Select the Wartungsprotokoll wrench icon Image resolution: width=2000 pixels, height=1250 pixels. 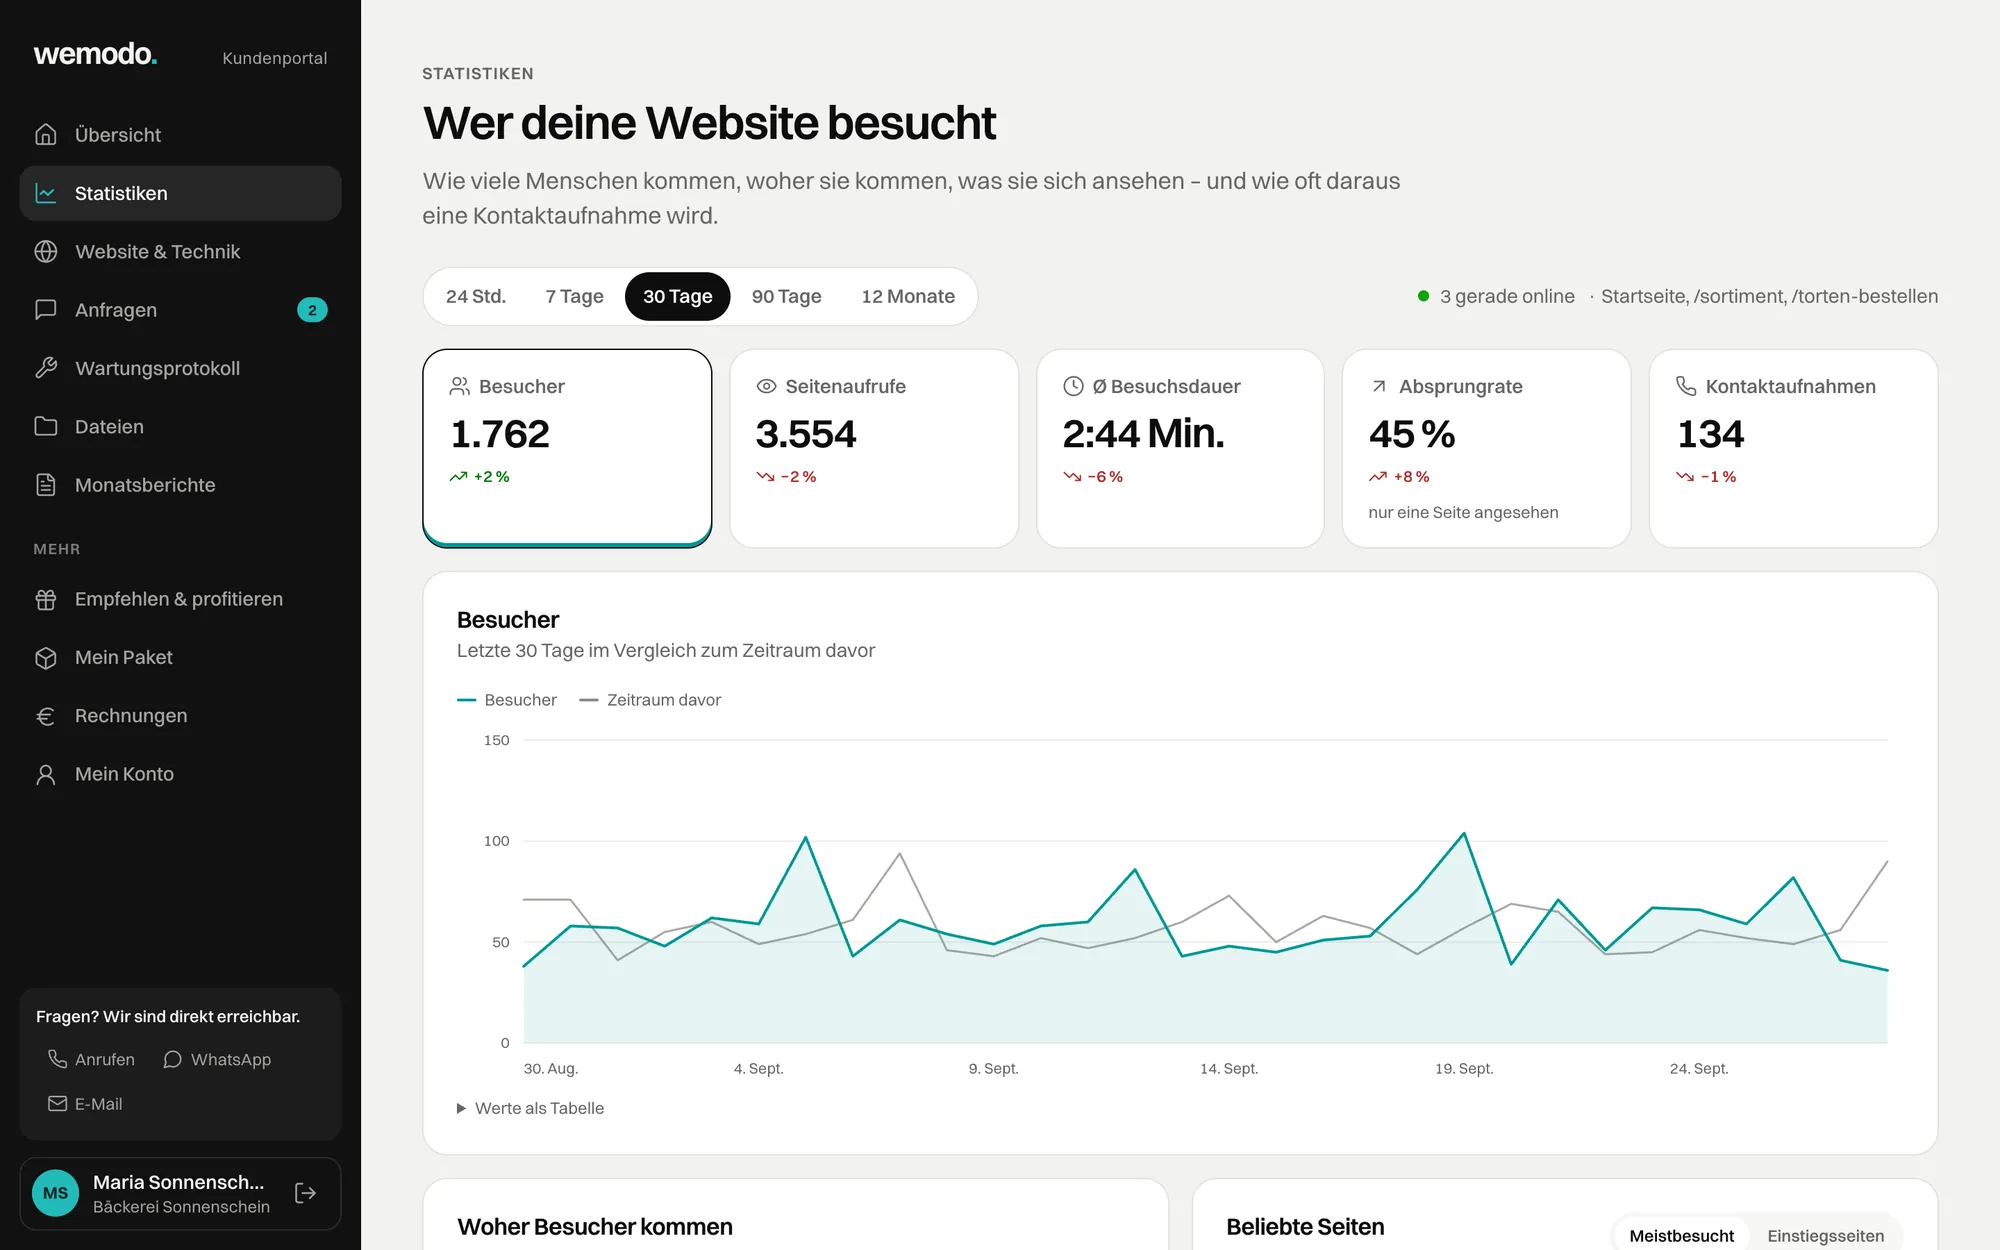click(46, 368)
